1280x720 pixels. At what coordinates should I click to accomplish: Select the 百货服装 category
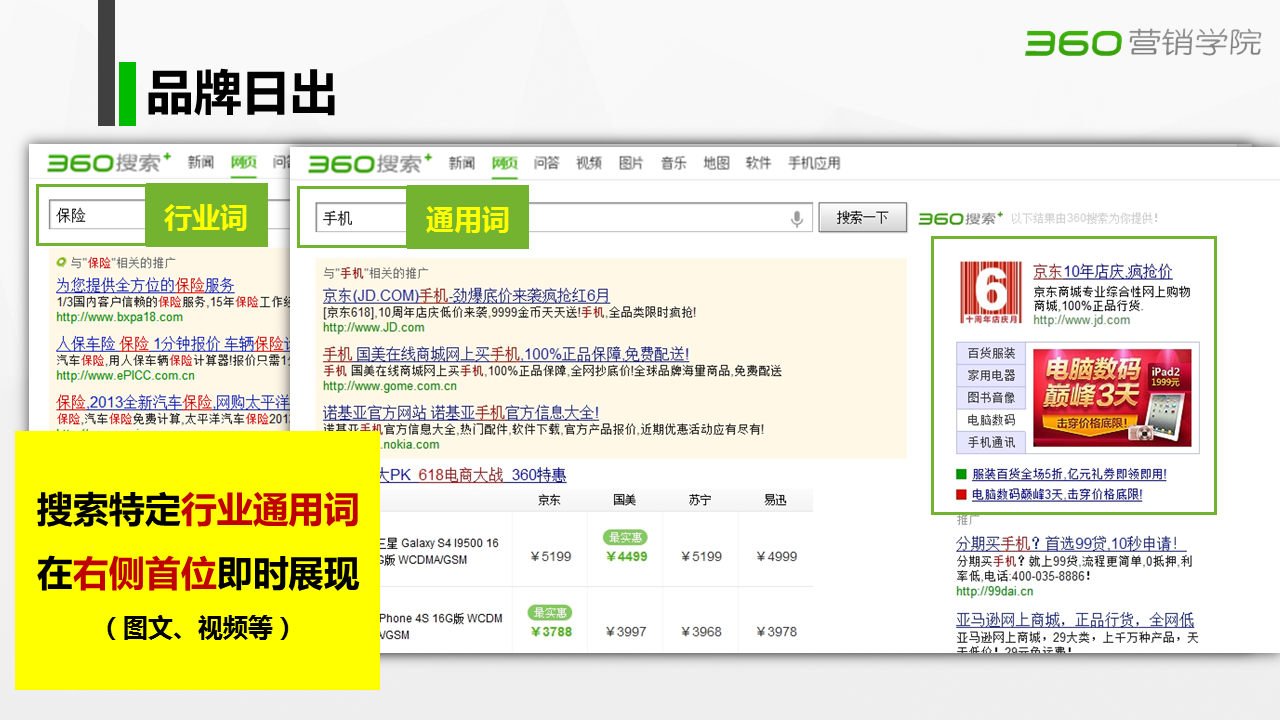click(x=991, y=353)
